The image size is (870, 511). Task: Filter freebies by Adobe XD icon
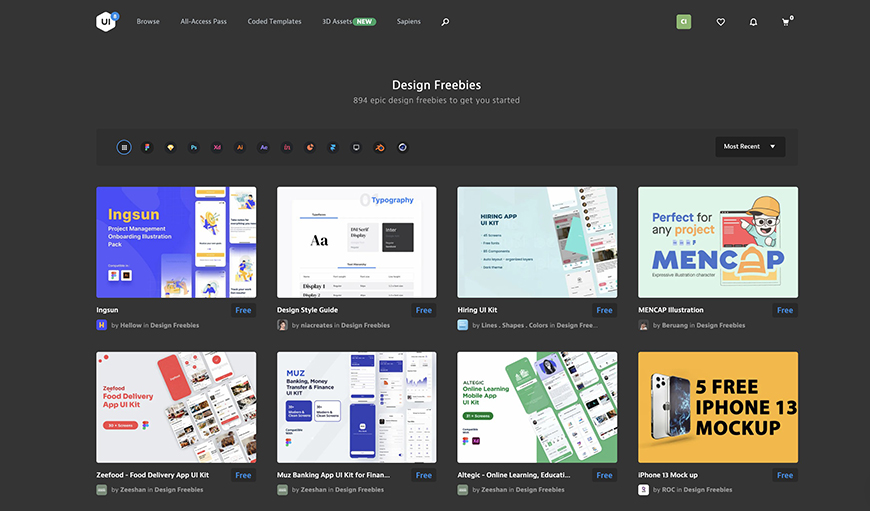217,148
